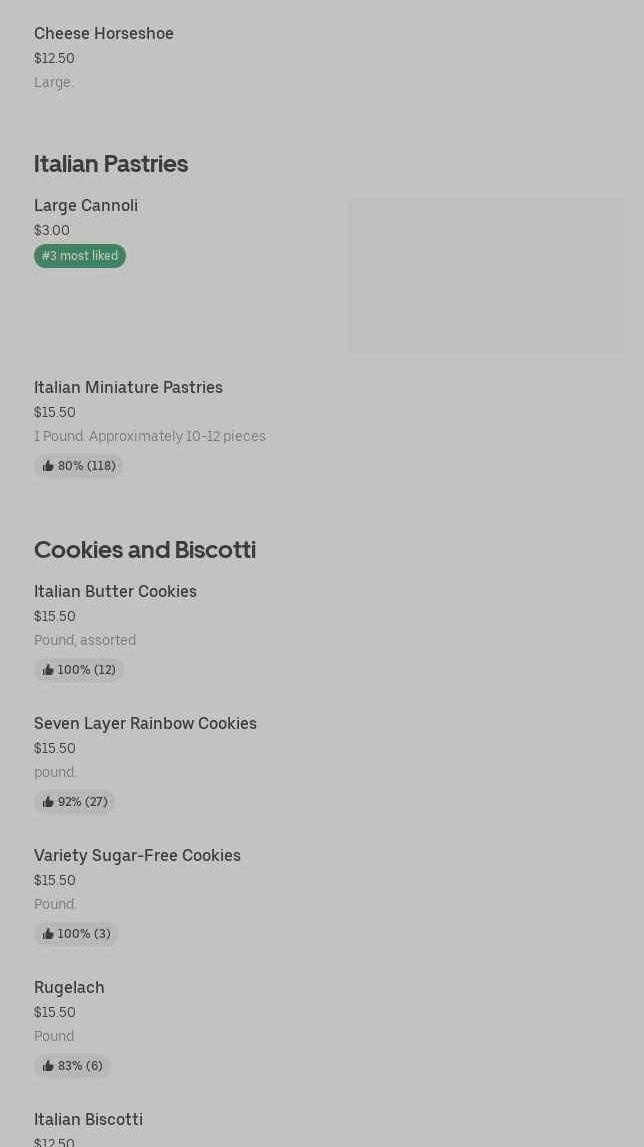The image size is (644, 1147).
Task: Click thumbs-up icon on Variety Sugar-Free Cookies
Action: (48, 934)
